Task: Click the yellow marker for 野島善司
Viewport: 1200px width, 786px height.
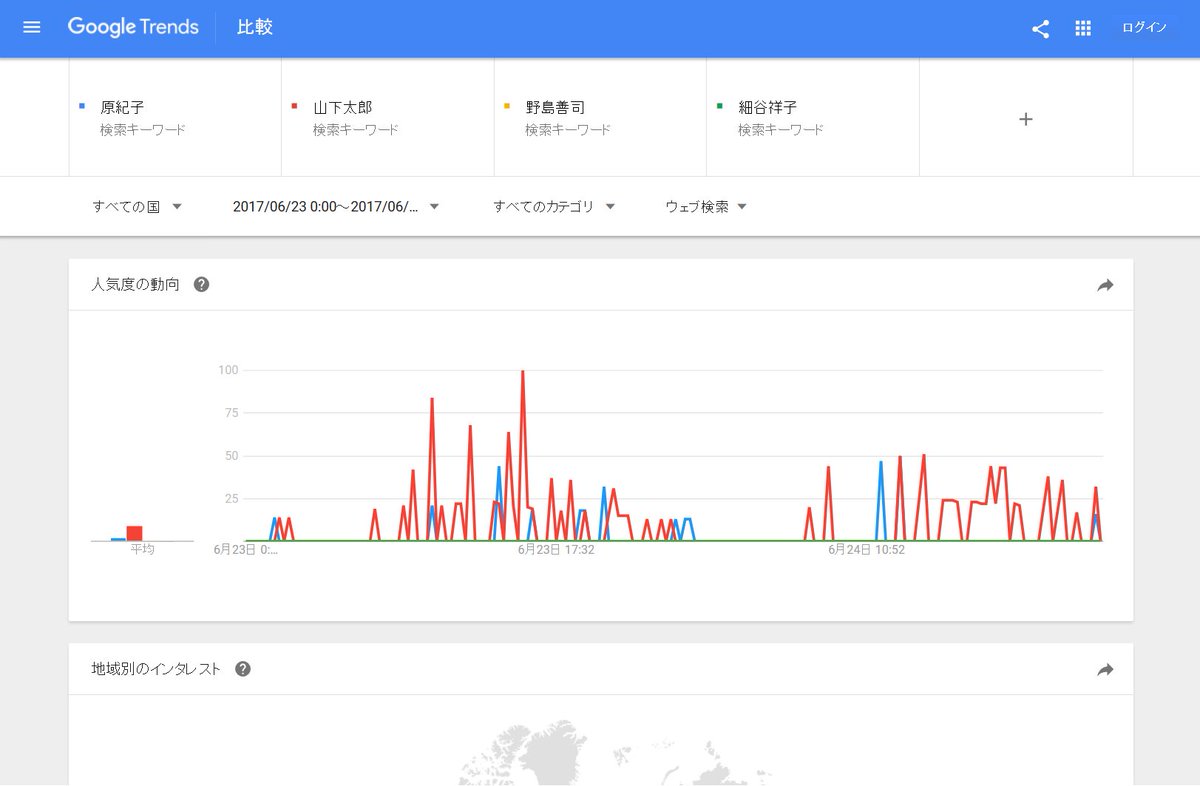Action: (507, 105)
